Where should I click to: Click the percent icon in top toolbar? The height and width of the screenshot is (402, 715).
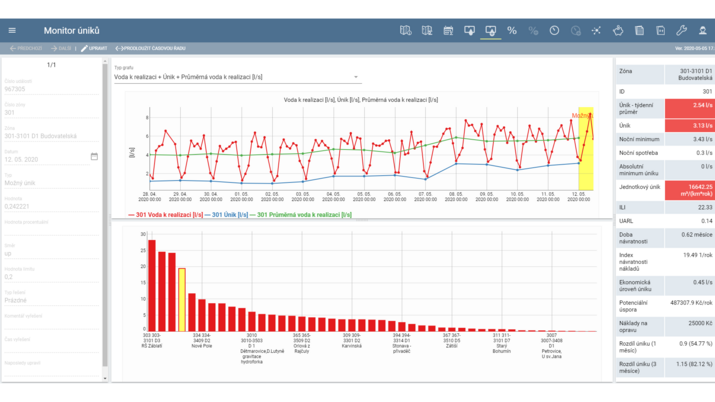pyautogui.click(x=512, y=31)
